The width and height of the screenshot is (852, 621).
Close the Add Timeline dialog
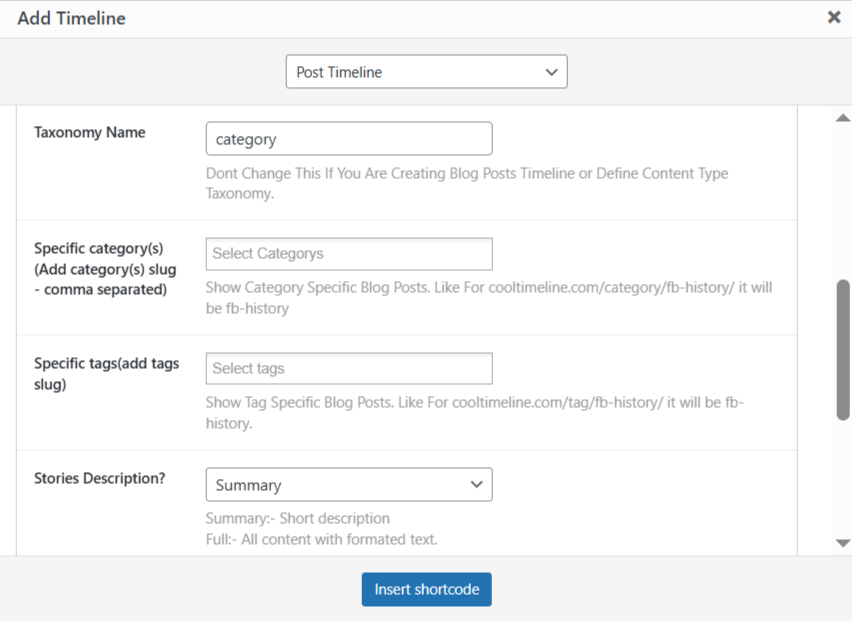pyautogui.click(x=835, y=17)
